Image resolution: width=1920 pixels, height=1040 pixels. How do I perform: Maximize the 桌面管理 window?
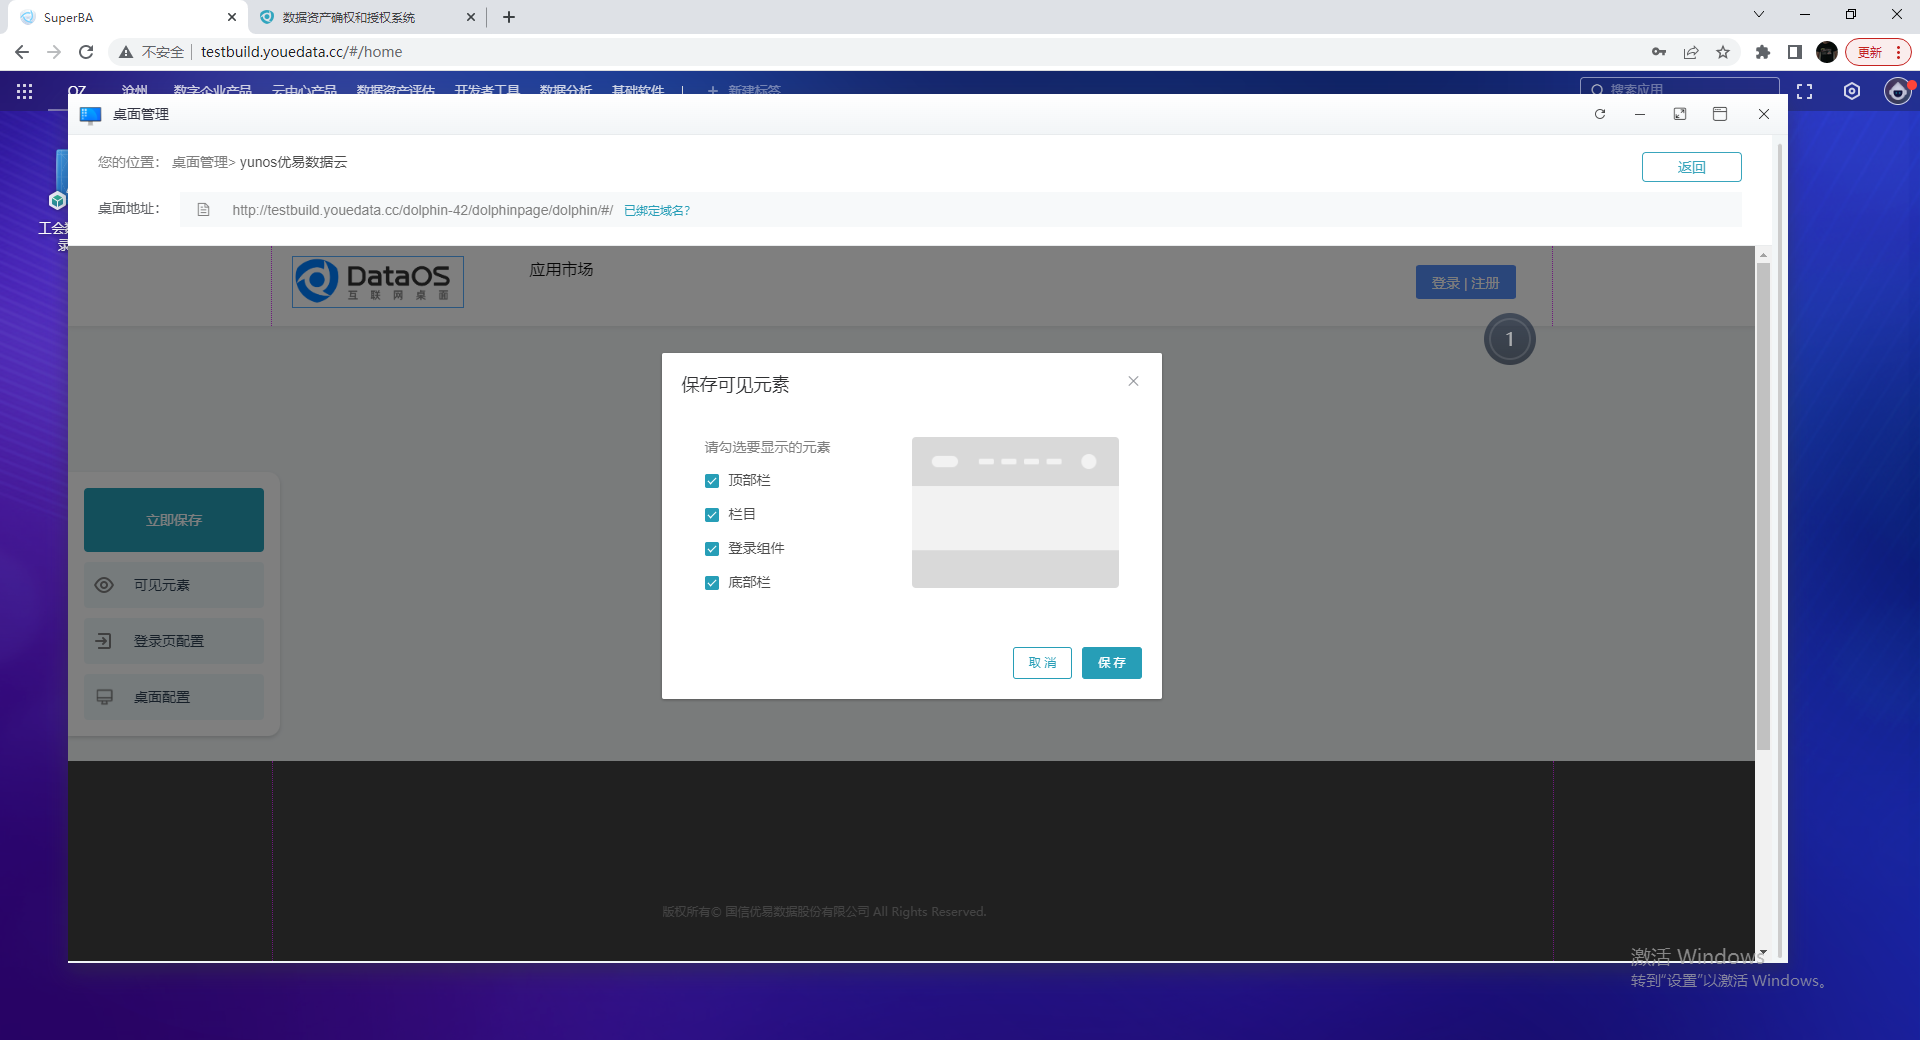coord(1720,114)
